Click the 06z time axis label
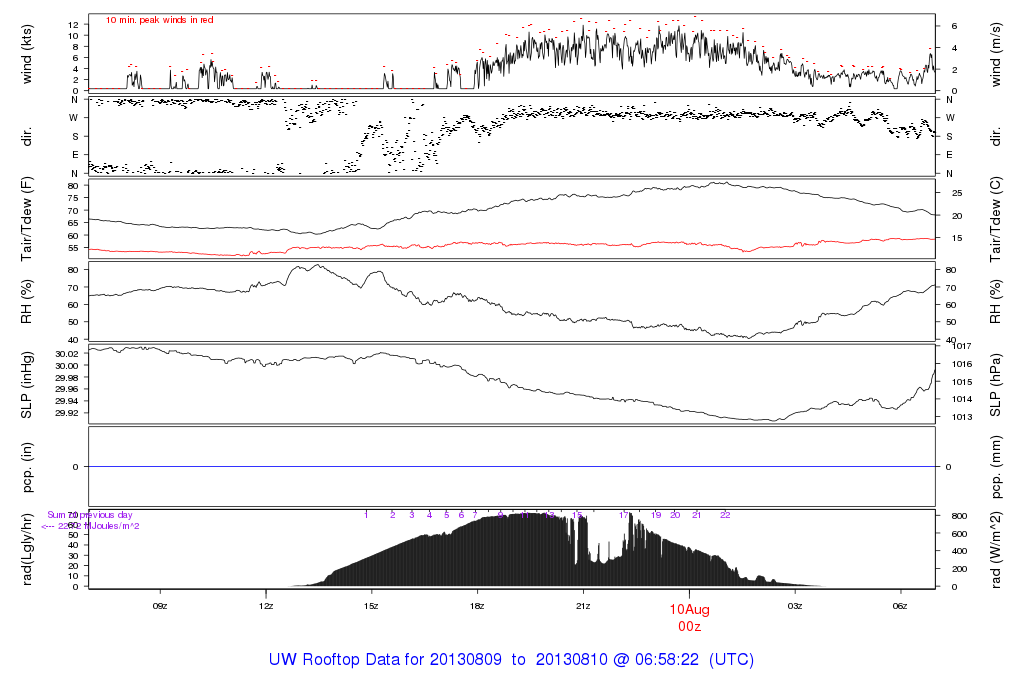This screenshot has height=700, width=1024. (x=900, y=605)
